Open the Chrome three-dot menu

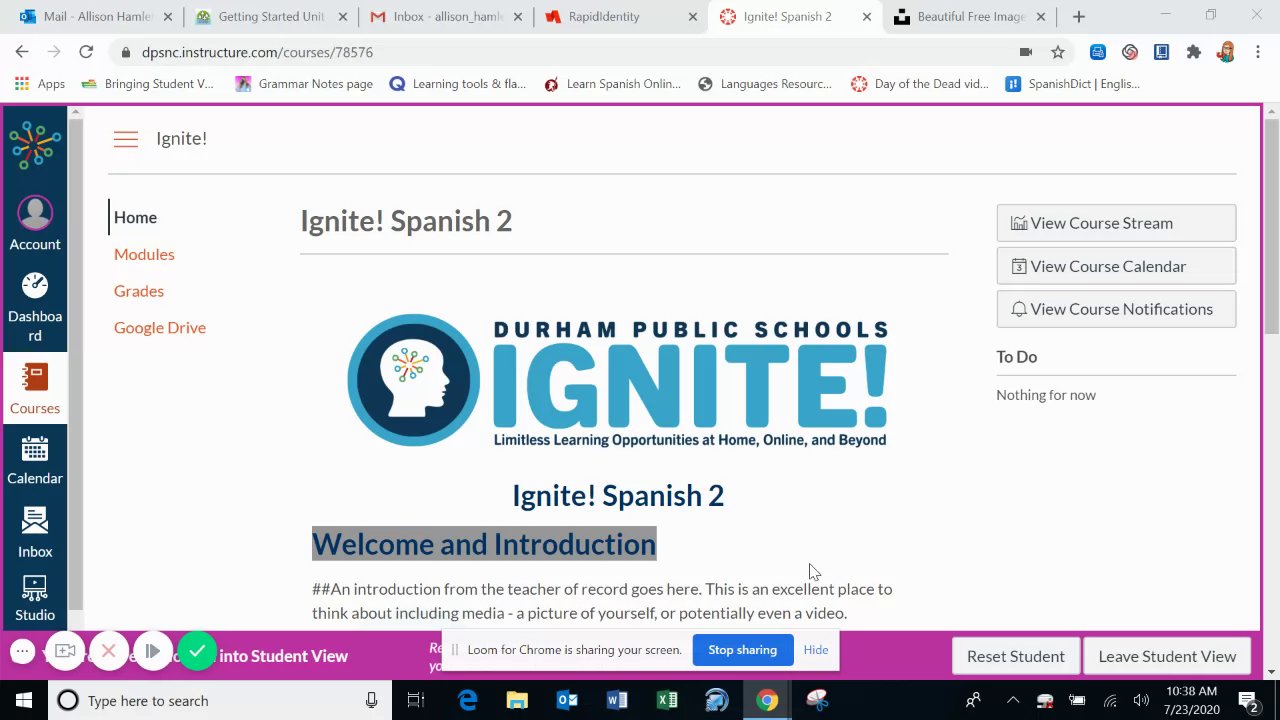click(1258, 52)
